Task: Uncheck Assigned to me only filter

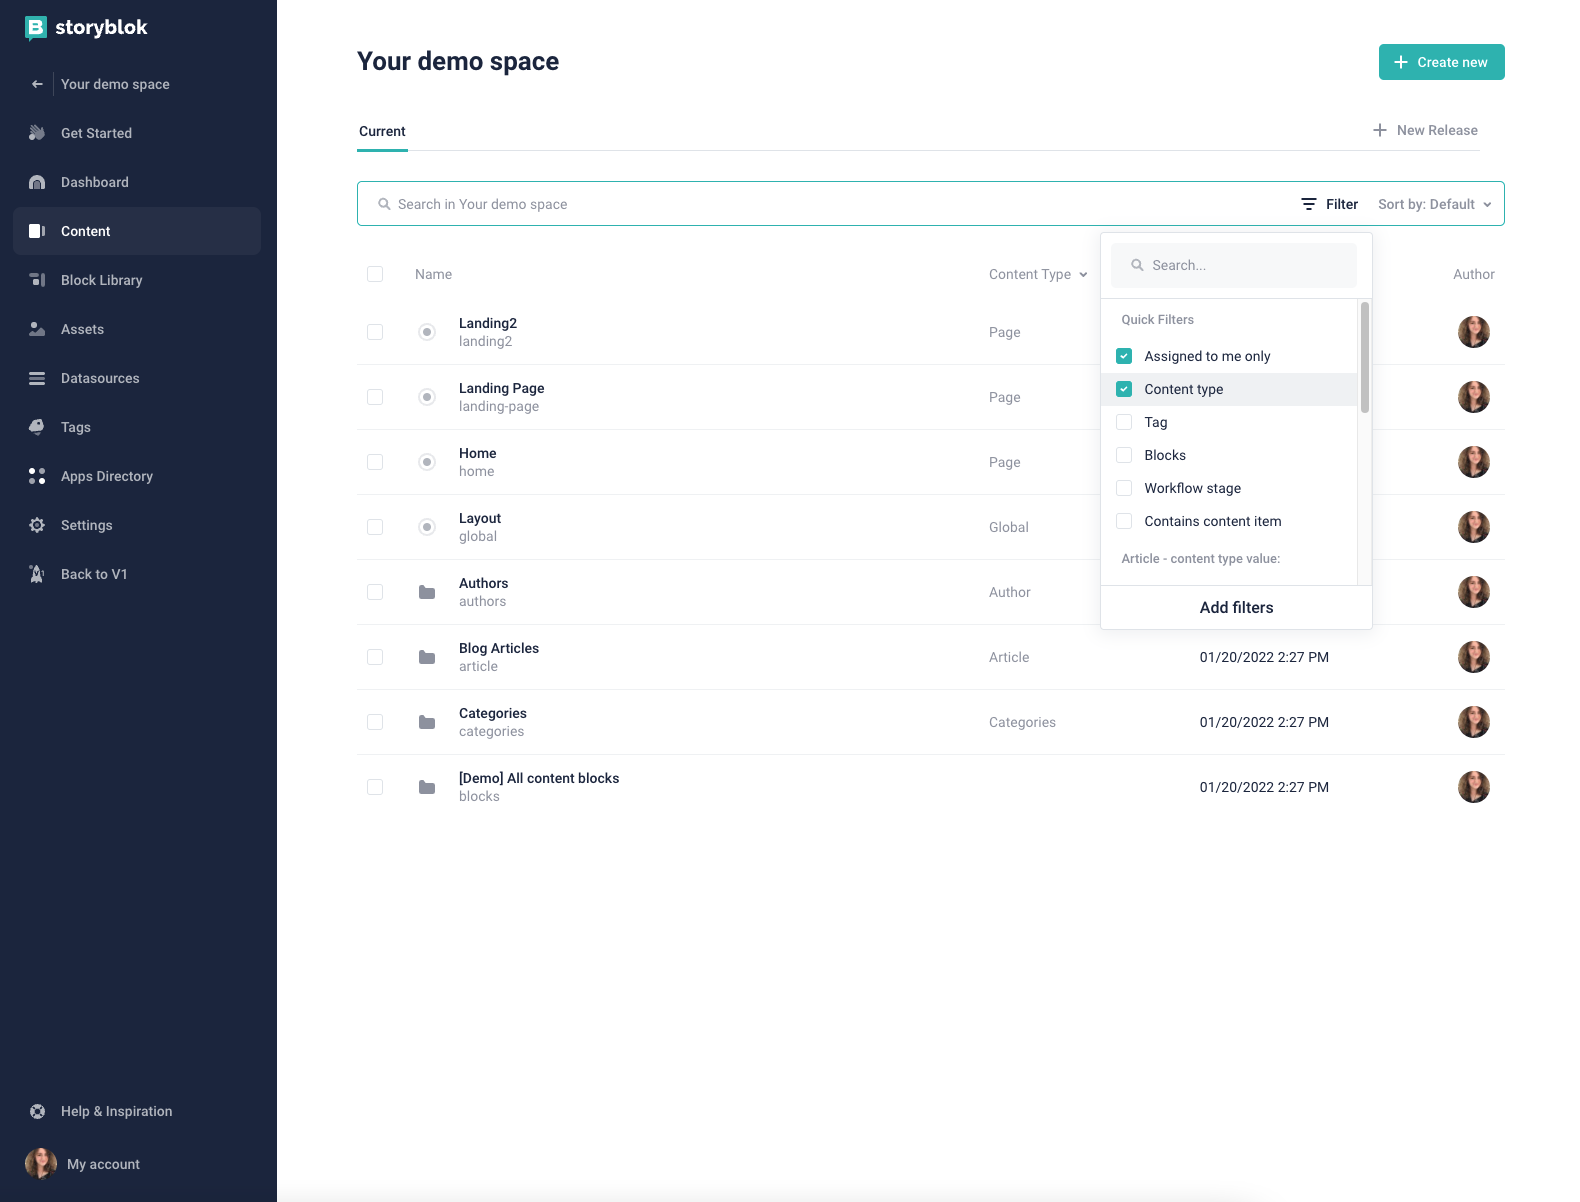Action: coord(1124,356)
